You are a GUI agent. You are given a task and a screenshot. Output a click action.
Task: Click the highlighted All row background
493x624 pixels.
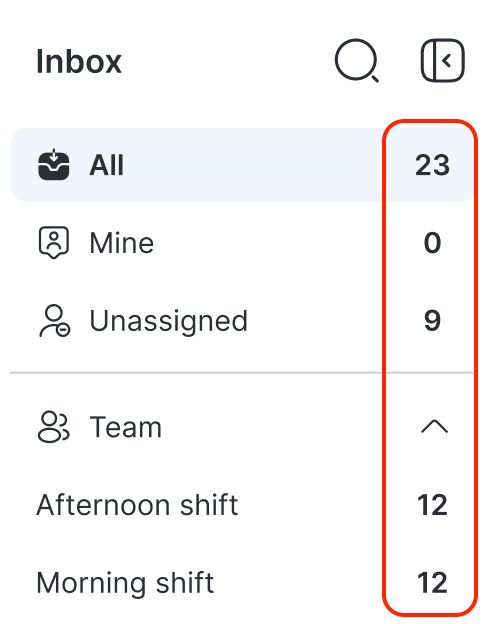243,165
